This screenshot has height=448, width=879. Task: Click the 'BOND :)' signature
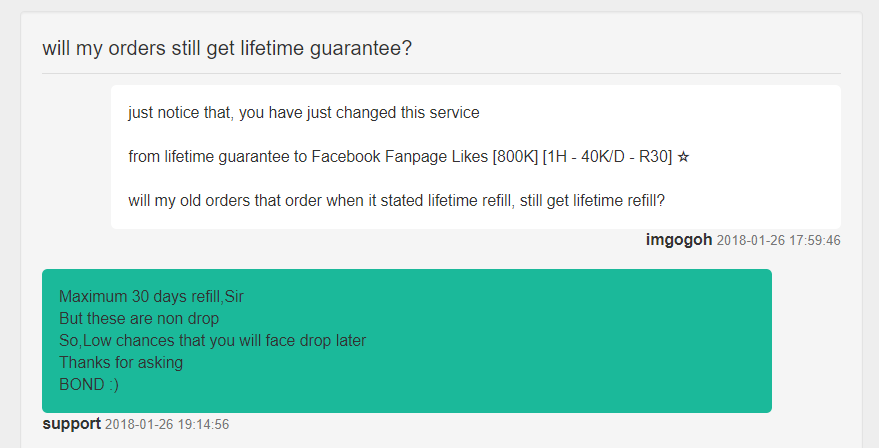tap(89, 385)
